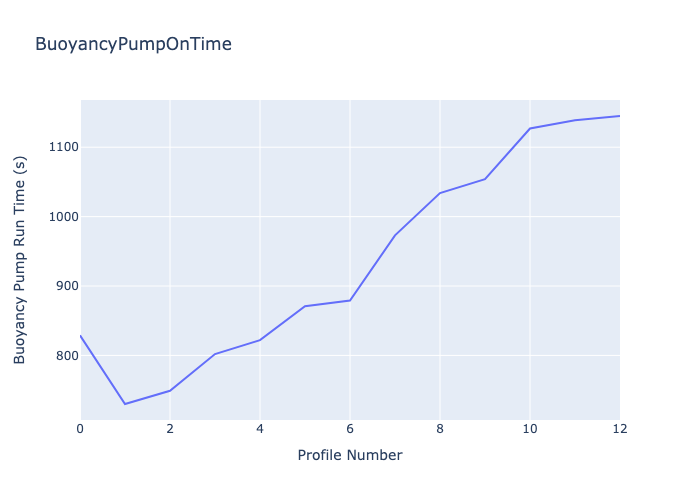Click y-axis tick label 800
The width and height of the screenshot is (700, 500).
coord(58,356)
